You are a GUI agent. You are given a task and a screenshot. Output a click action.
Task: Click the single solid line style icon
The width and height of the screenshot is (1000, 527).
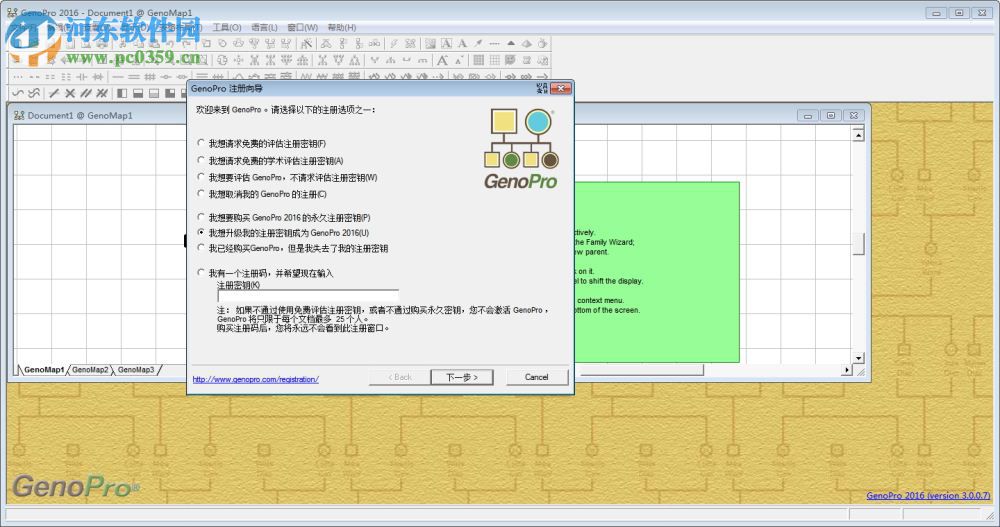click(118, 77)
